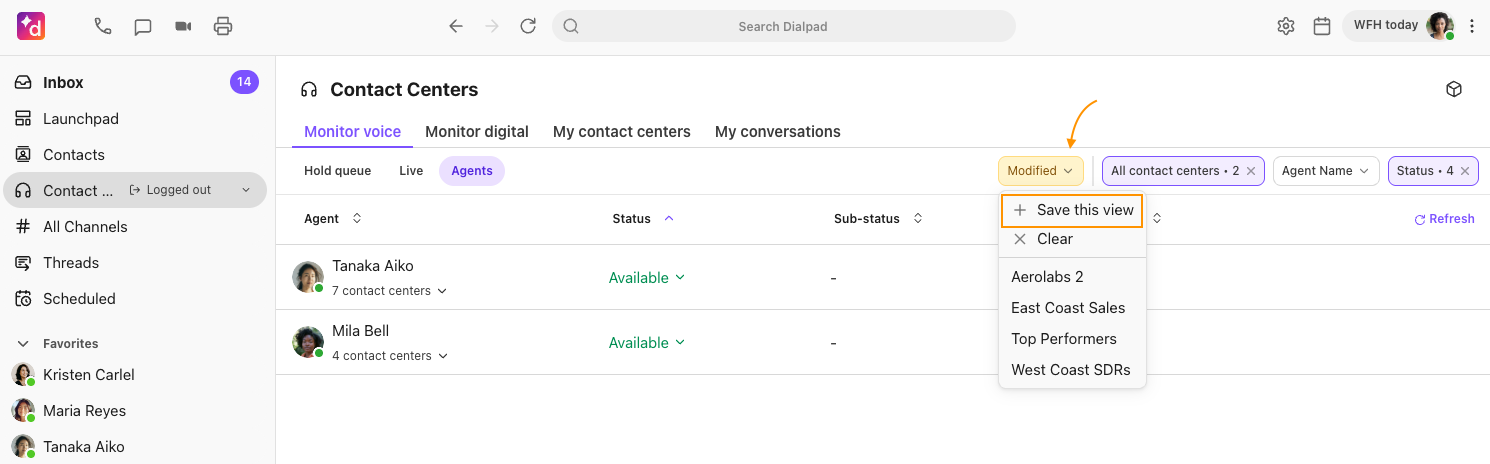Switch to the Monitor digital tab
The image size is (1490, 464).
(x=477, y=132)
